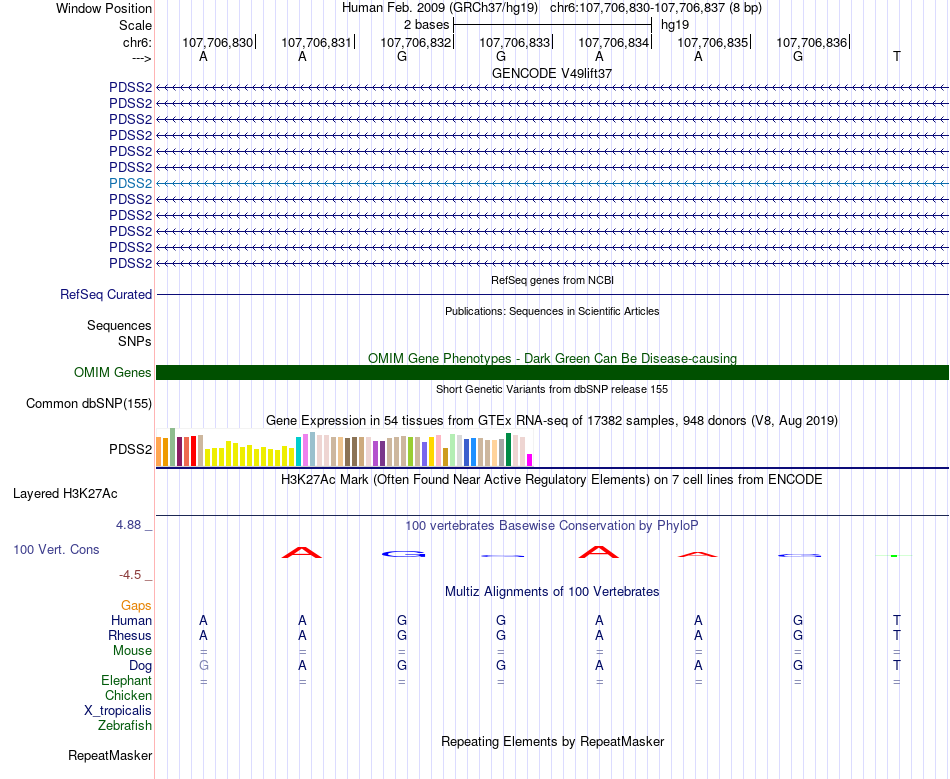Viewport: 950px width, 779px height.
Task: Click the Human Feb. 2009 (GRCh37/hg19) assembly text
Action: click(x=440, y=8)
